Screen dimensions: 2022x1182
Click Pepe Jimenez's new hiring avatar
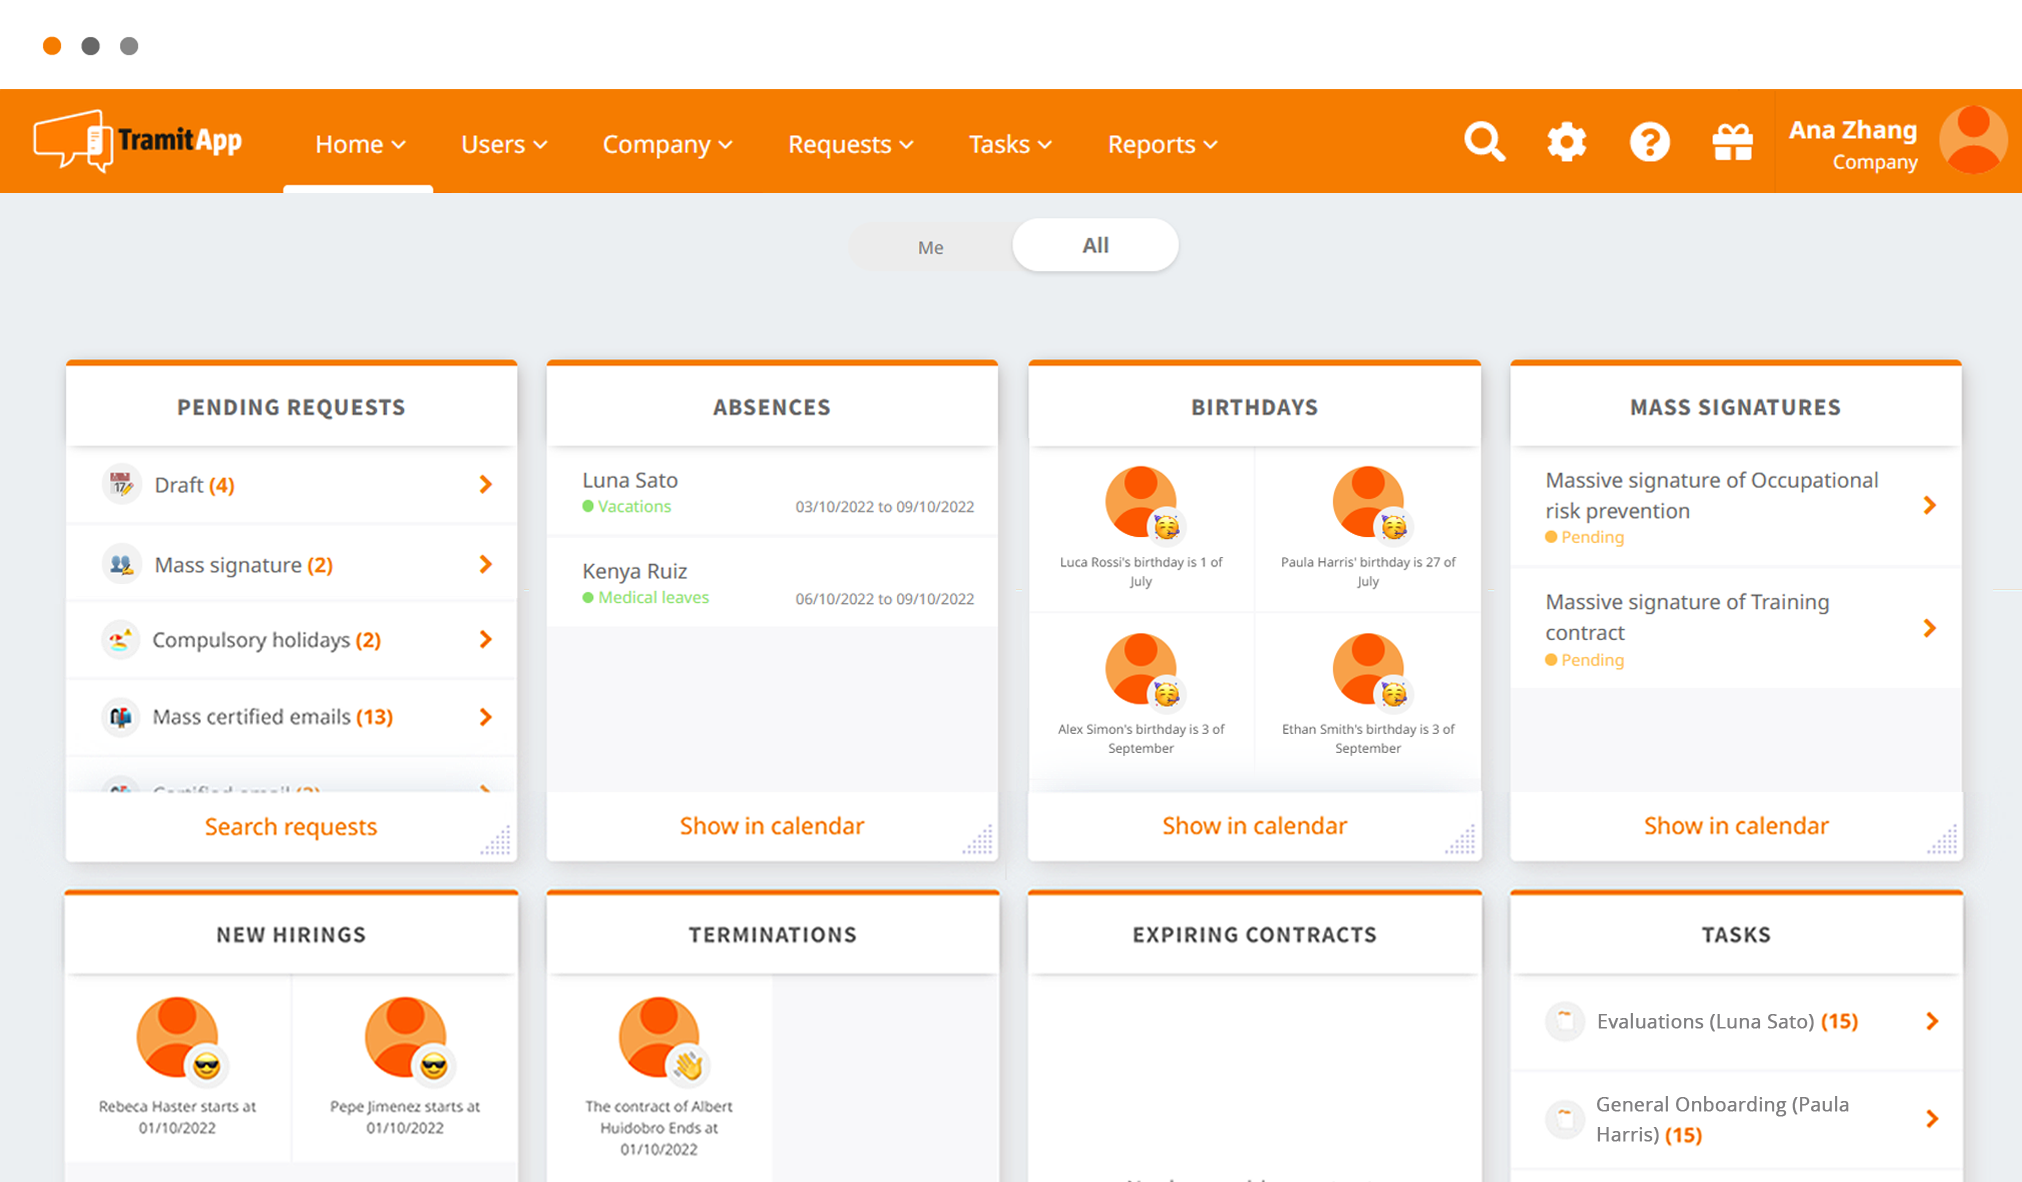click(406, 1037)
